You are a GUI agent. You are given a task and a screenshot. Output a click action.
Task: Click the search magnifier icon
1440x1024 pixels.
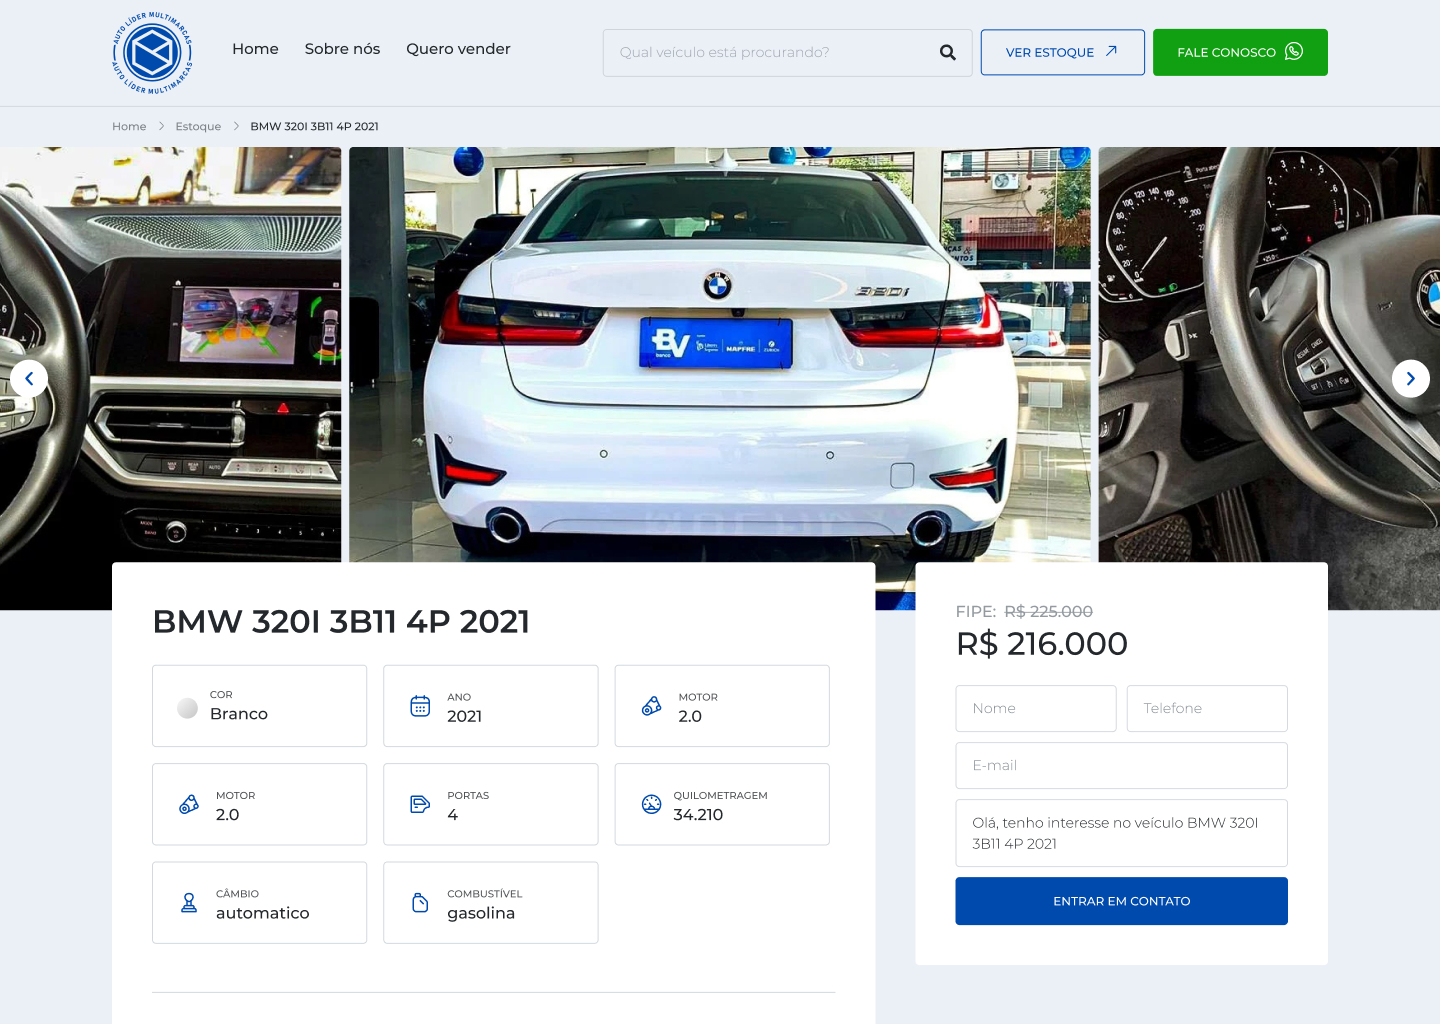(947, 53)
